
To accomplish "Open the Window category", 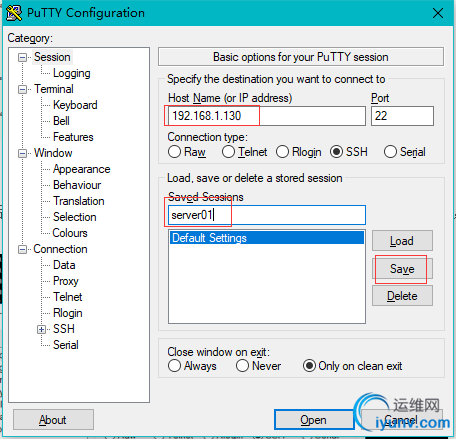I will [53, 153].
